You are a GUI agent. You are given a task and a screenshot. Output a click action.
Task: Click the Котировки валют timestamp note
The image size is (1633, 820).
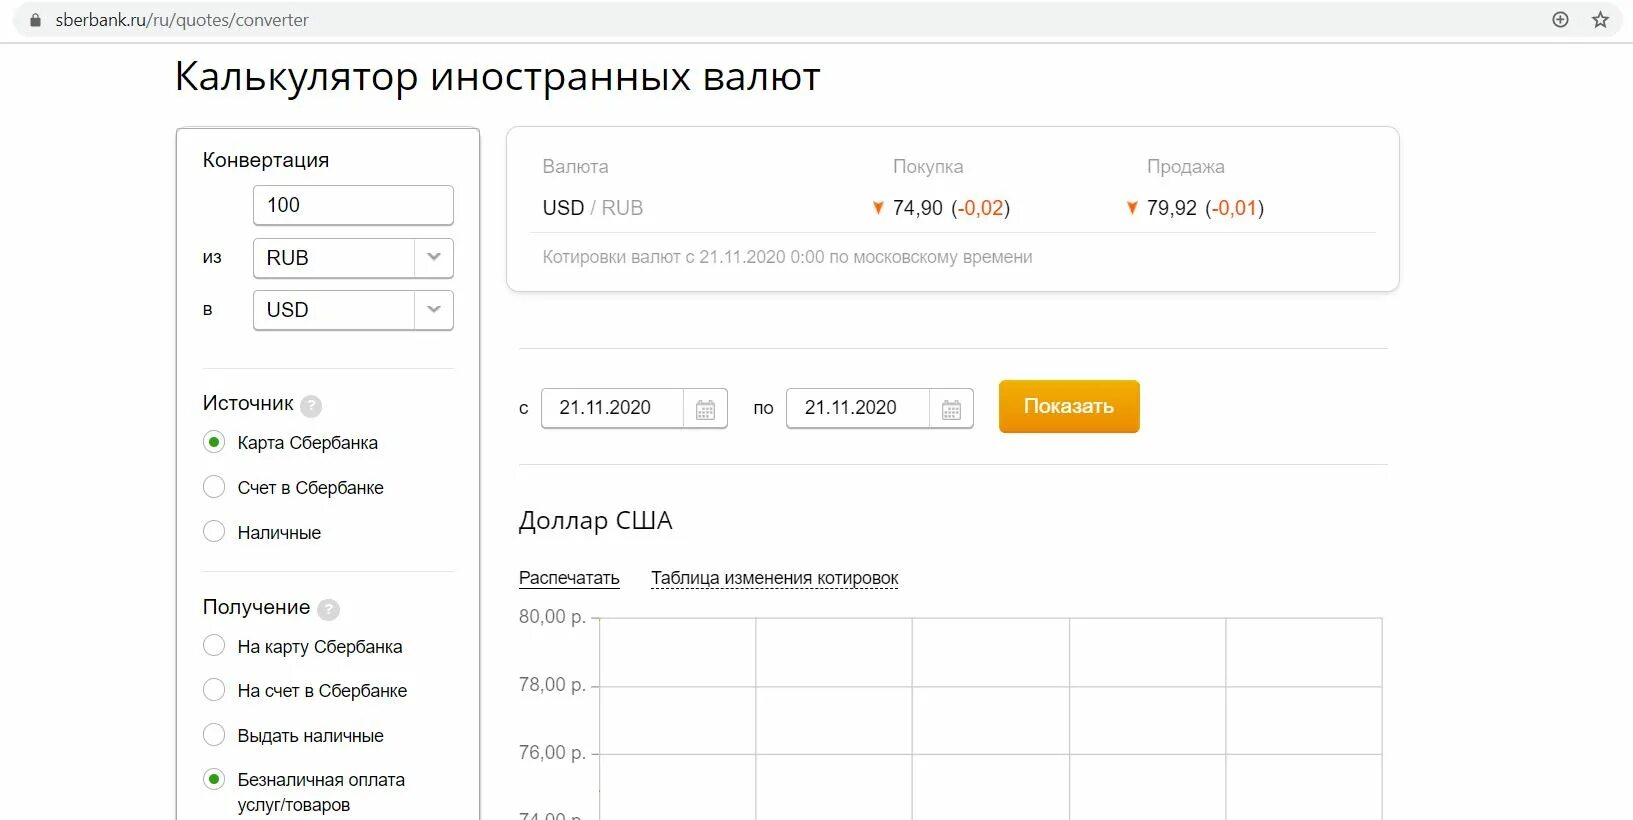(787, 257)
